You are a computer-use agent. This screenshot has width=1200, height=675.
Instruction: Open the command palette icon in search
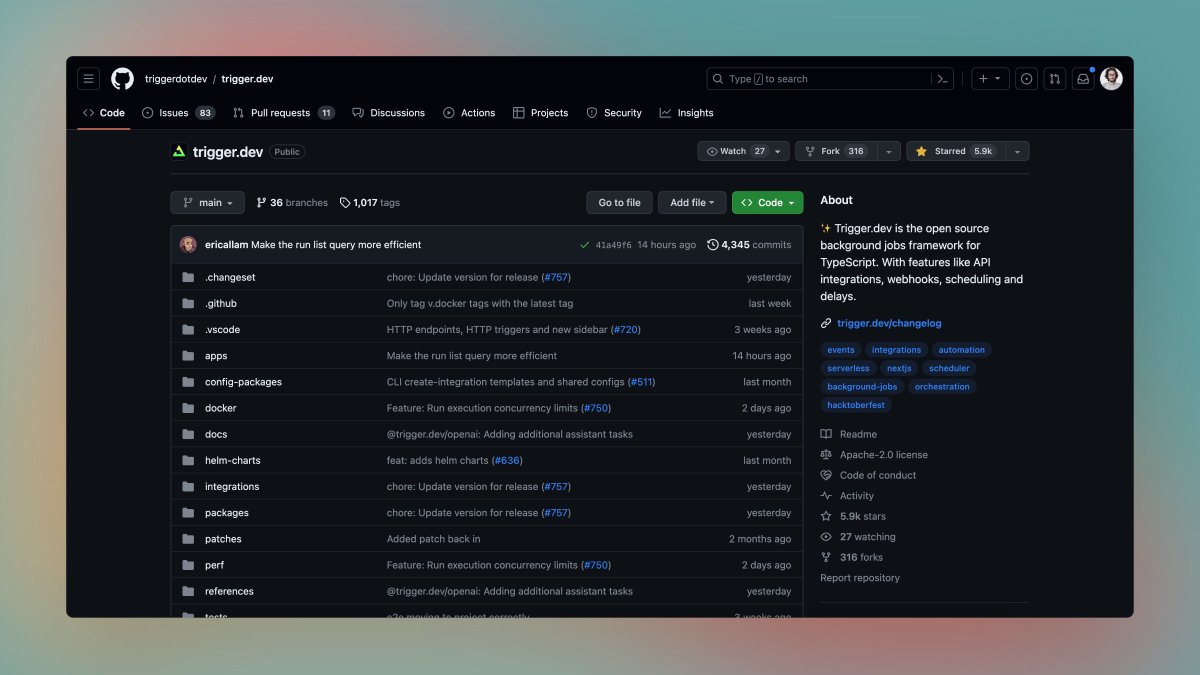point(942,79)
